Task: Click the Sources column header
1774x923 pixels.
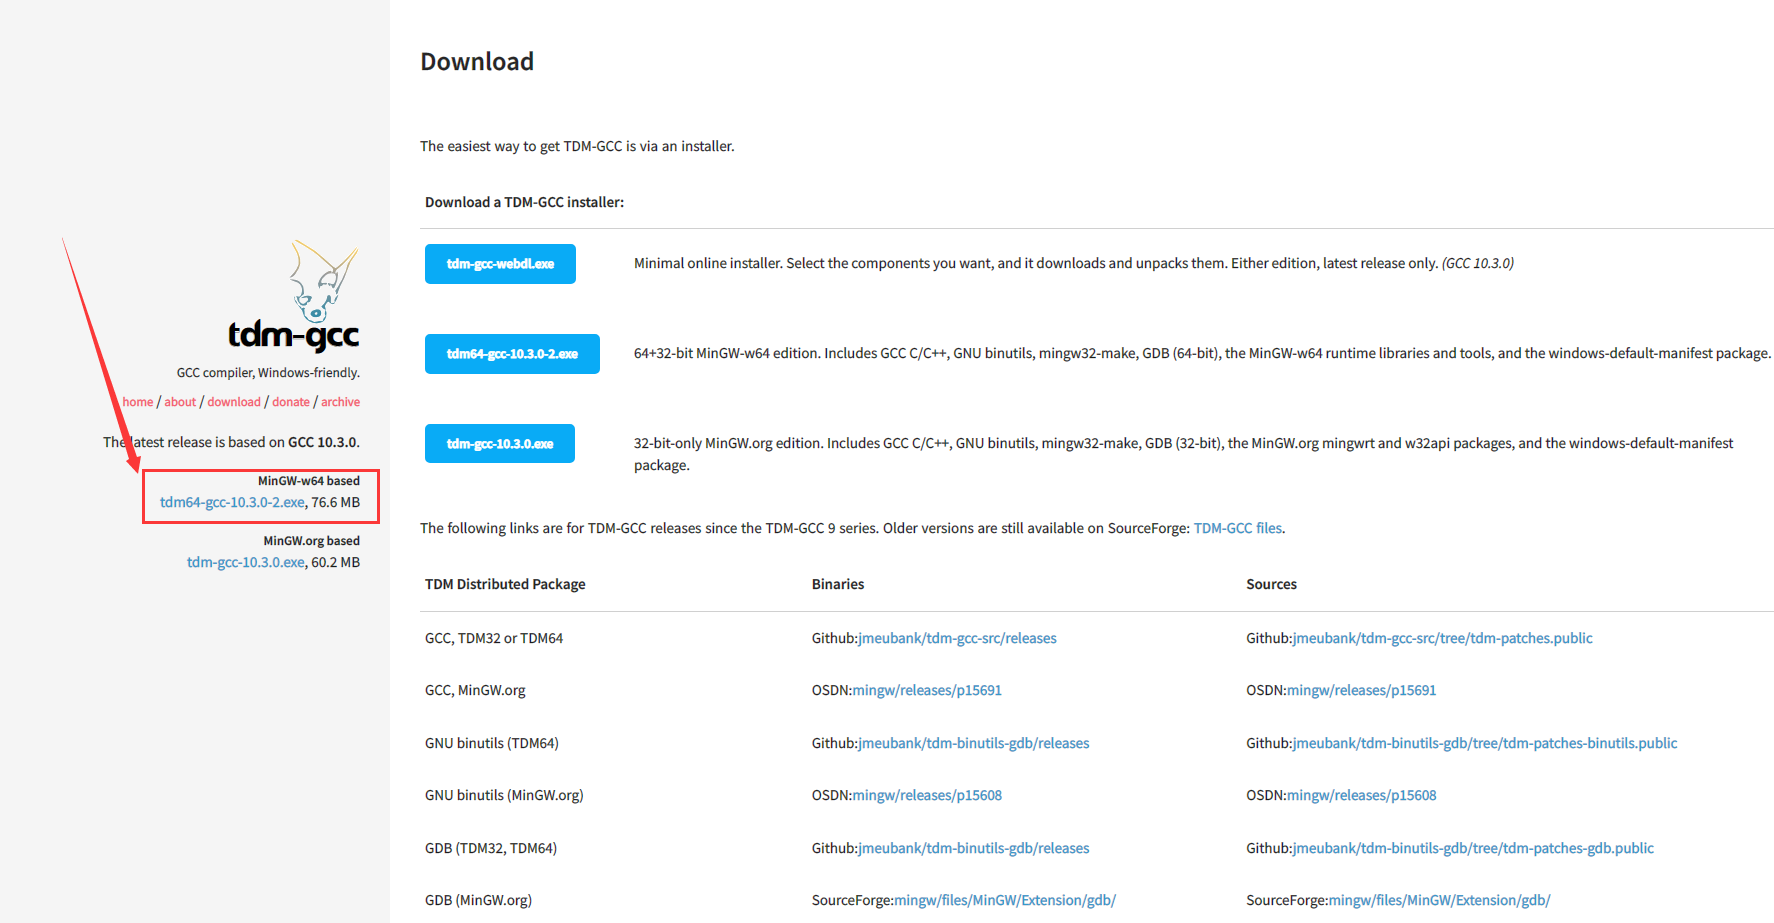Action: pyautogui.click(x=1271, y=584)
